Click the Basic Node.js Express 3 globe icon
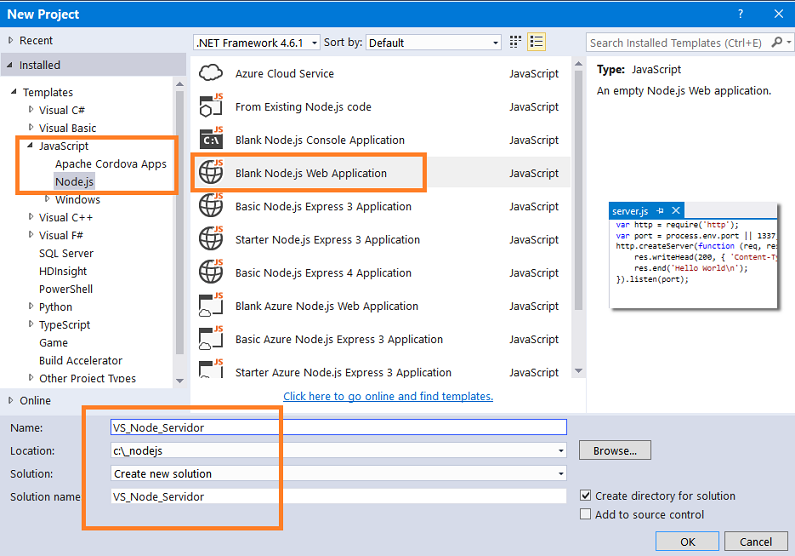The image size is (795, 556). point(211,206)
